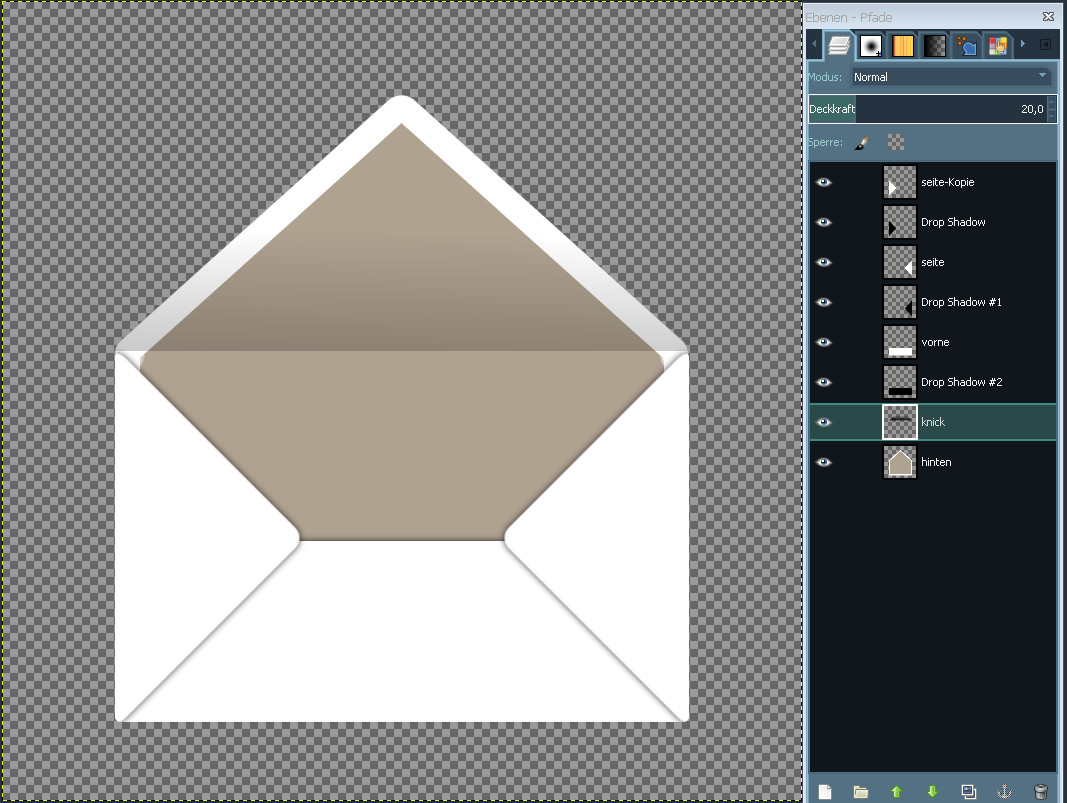Toggle the alpha channel lock checkerboard icon

tap(896, 143)
